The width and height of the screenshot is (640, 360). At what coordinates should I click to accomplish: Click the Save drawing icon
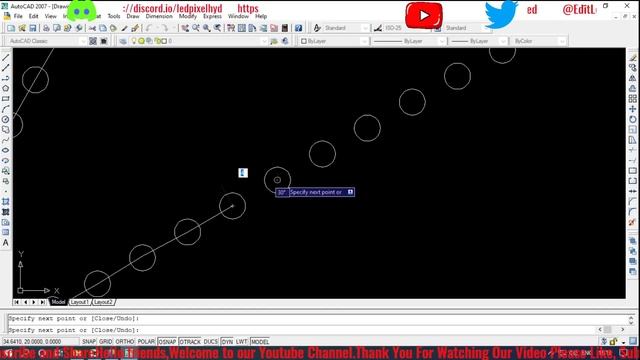pyautogui.click(x=33, y=28)
